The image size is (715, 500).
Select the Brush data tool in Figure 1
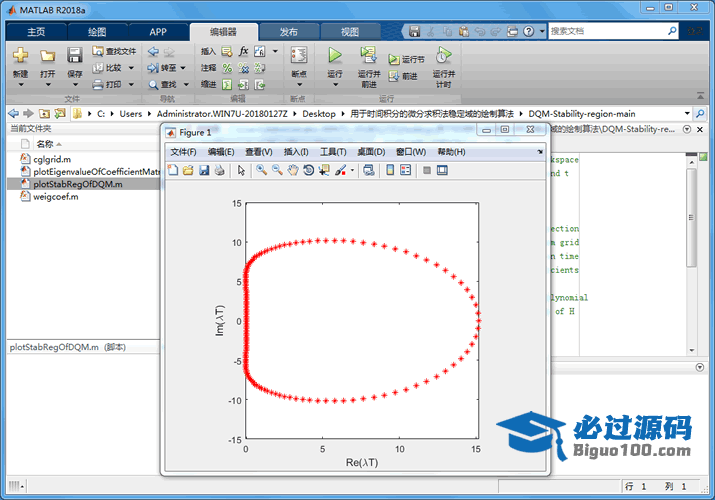pyautogui.click(x=340, y=170)
